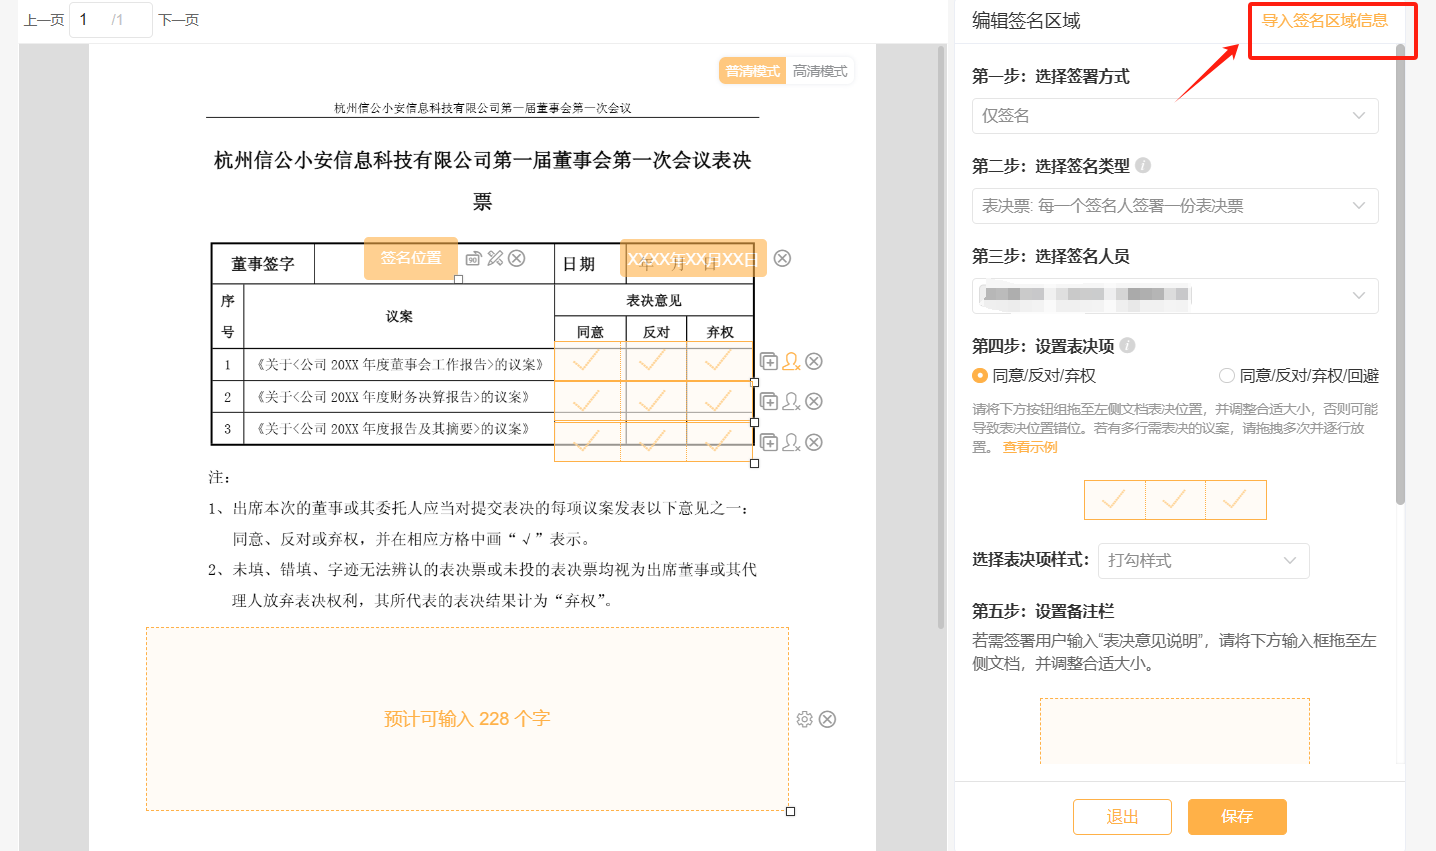Viewport: 1436px width, 851px height.
Task: Remove the remarks box 预计可输入 228 个字
Action: [828, 719]
